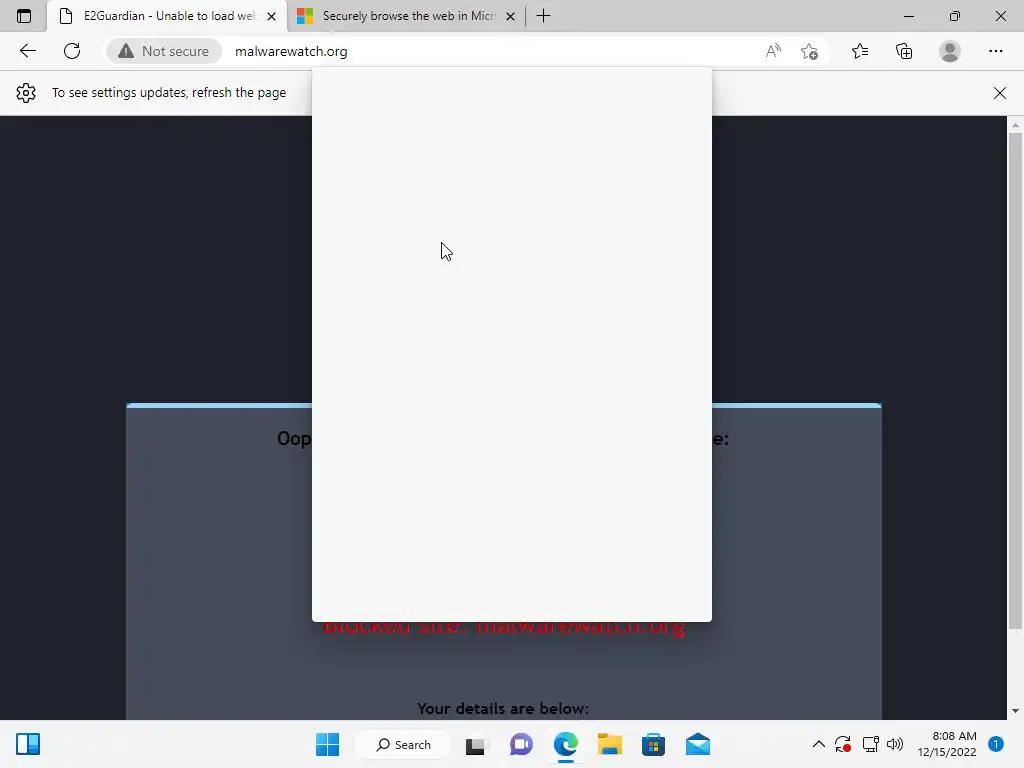This screenshot has height=768, width=1024.
Task: Open File Explorer on taskbar
Action: 609,744
